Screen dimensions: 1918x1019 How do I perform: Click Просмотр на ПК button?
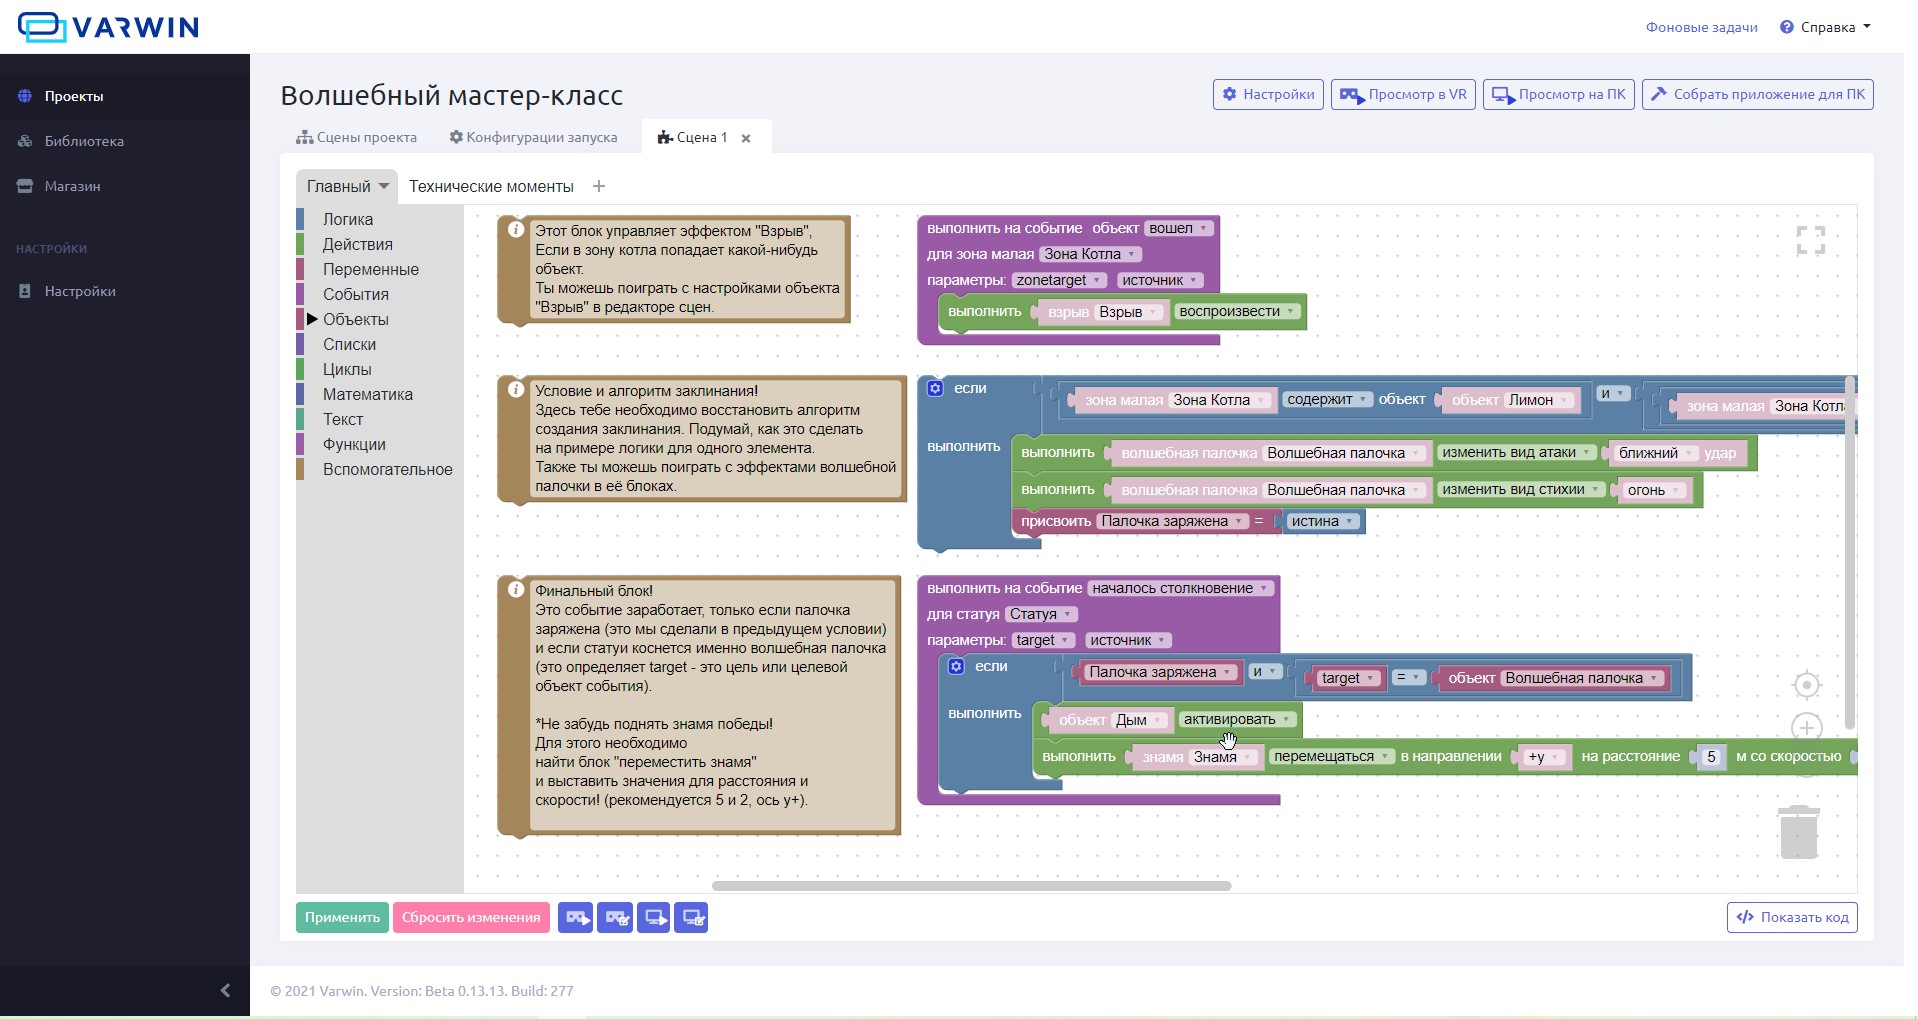[1558, 94]
